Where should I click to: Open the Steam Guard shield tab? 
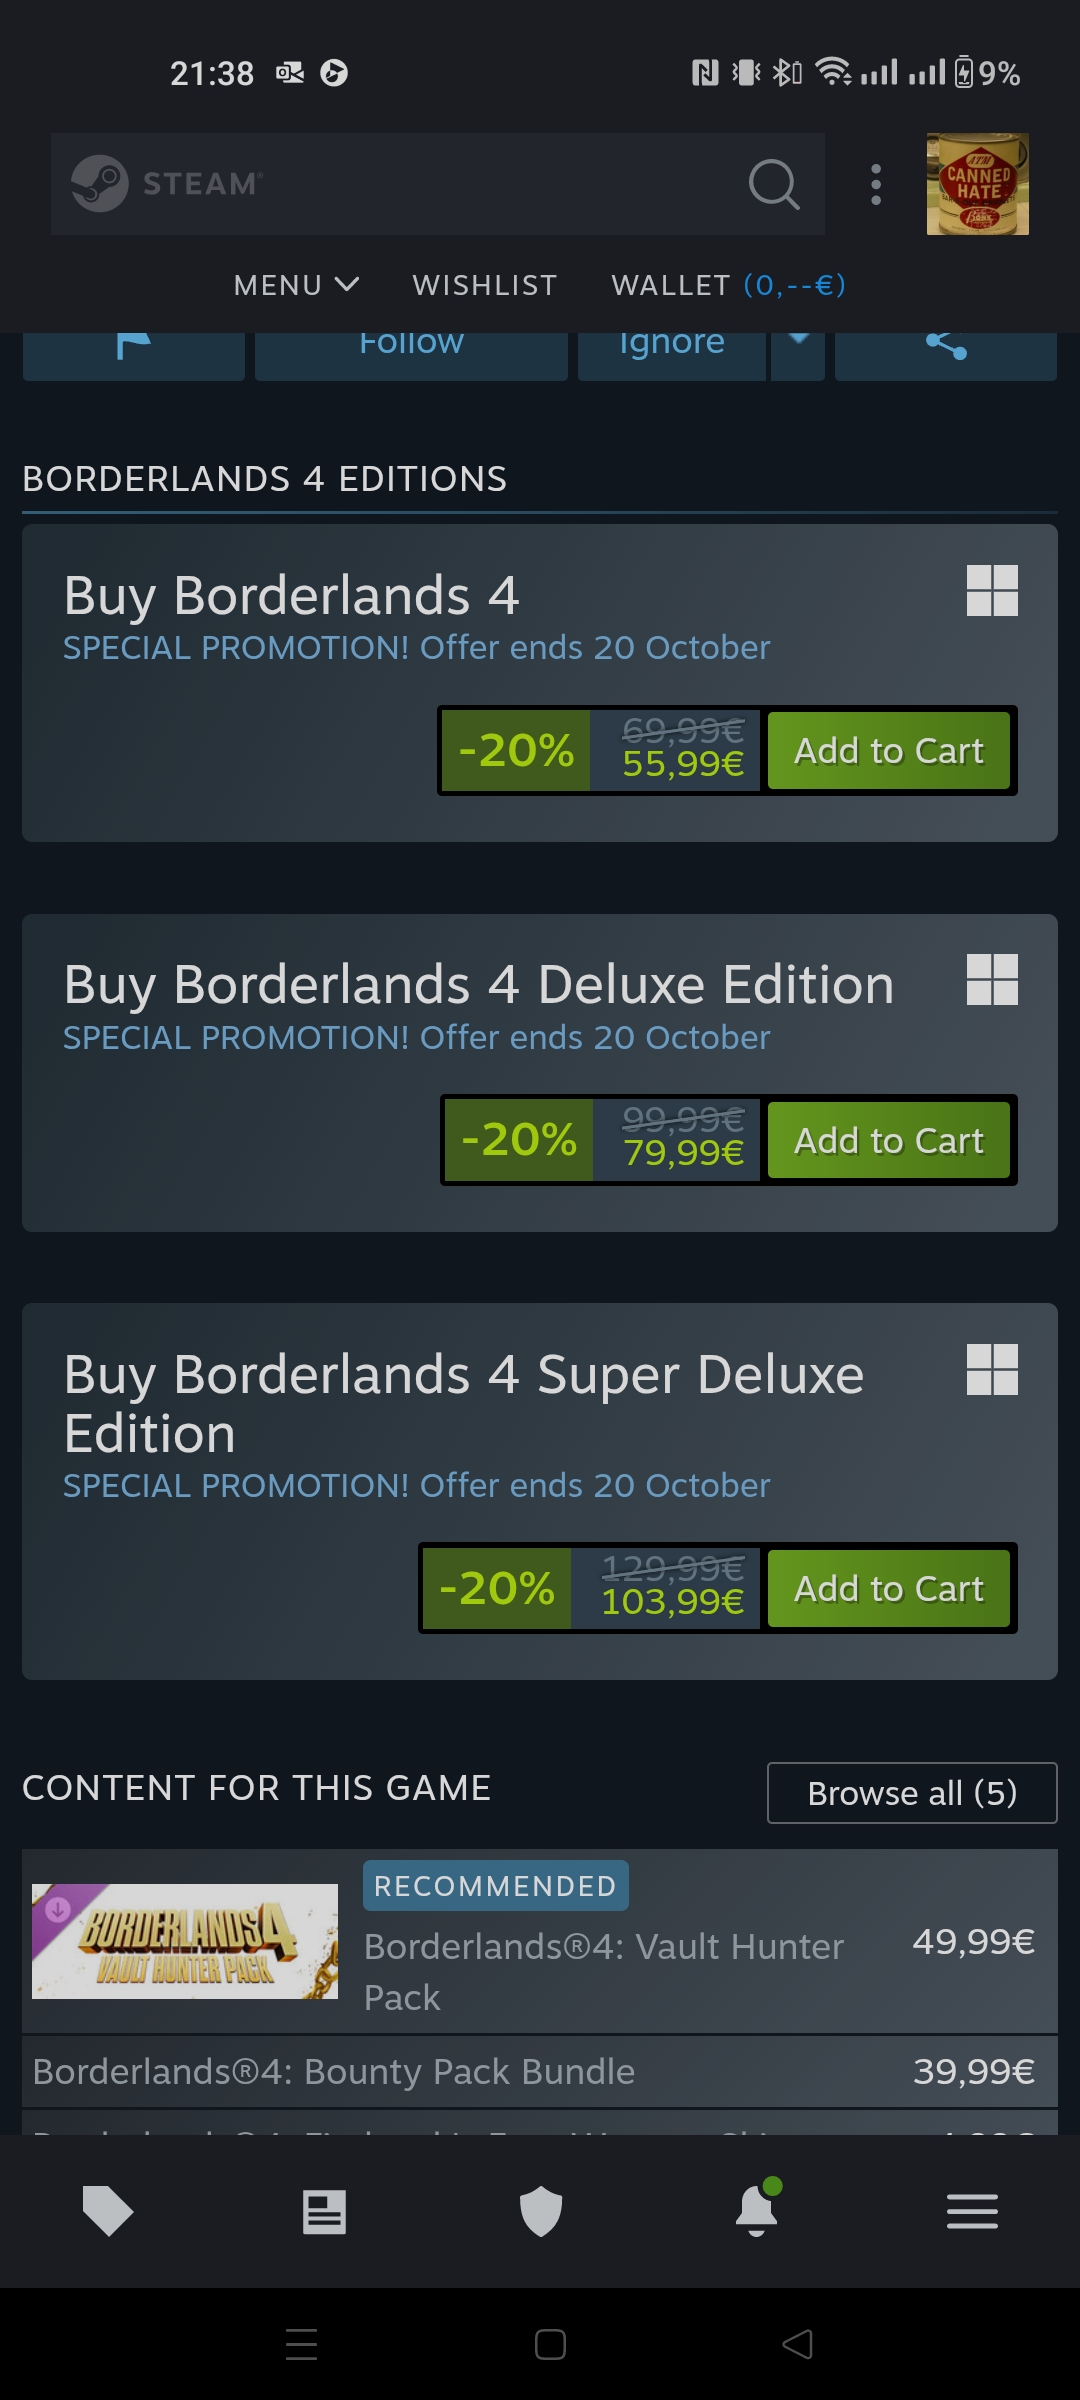(x=541, y=2211)
